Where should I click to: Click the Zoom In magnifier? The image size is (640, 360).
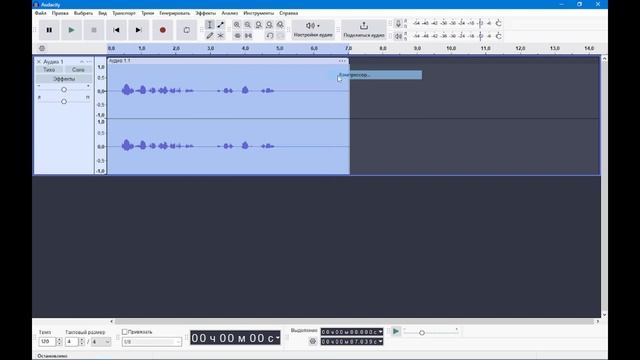[237, 25]
